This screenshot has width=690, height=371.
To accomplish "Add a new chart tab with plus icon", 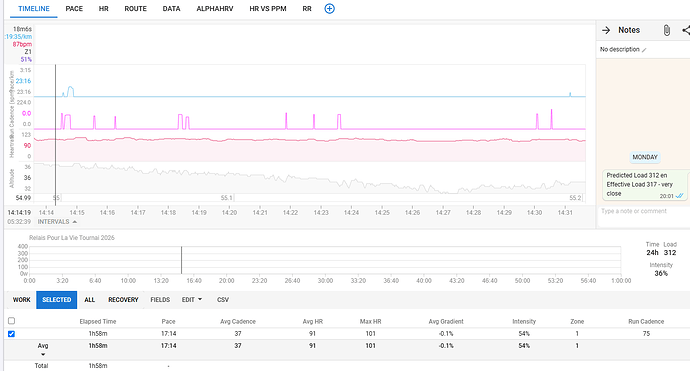I will point(329,9).
